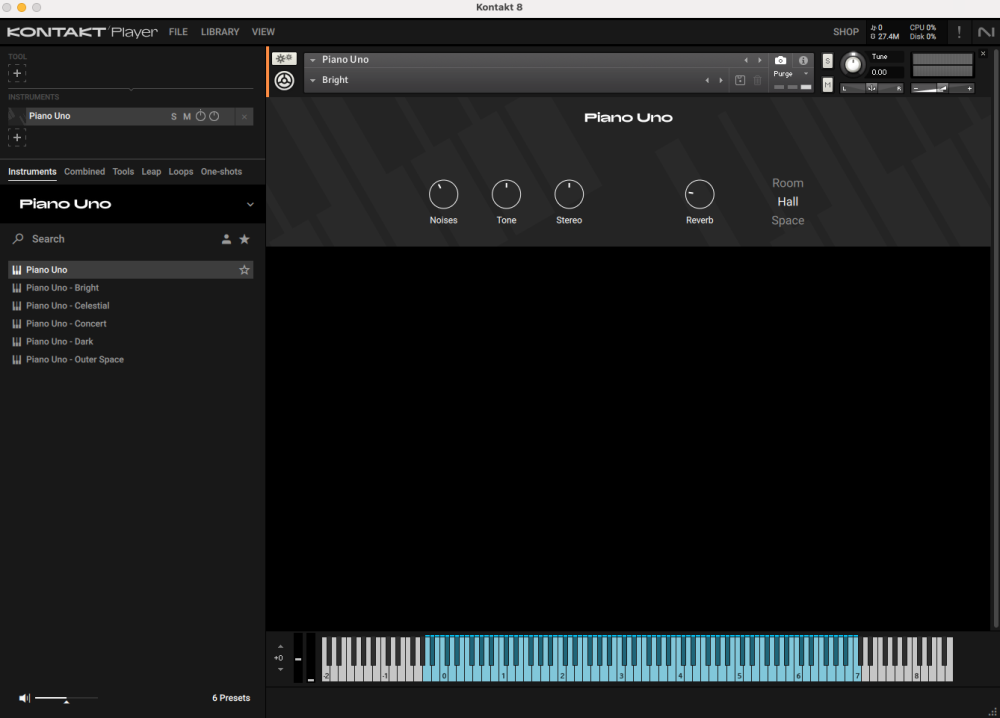Adjust the L/R pan slider
1000x718 pixels.
click(872, 88)
